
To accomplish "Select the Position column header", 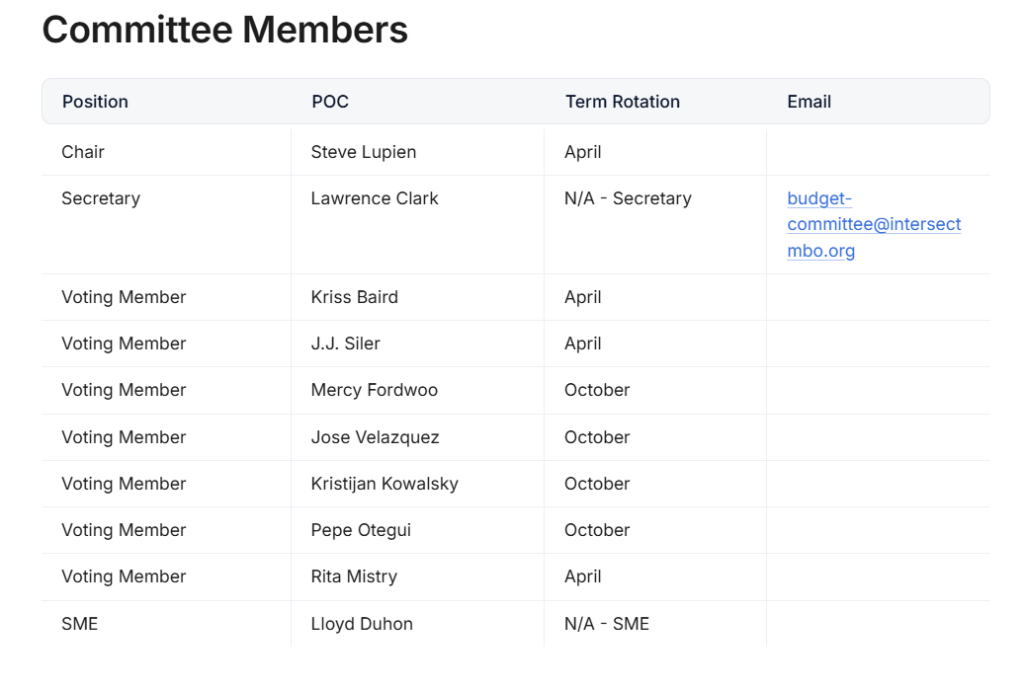I will click(x=95, y=102).
